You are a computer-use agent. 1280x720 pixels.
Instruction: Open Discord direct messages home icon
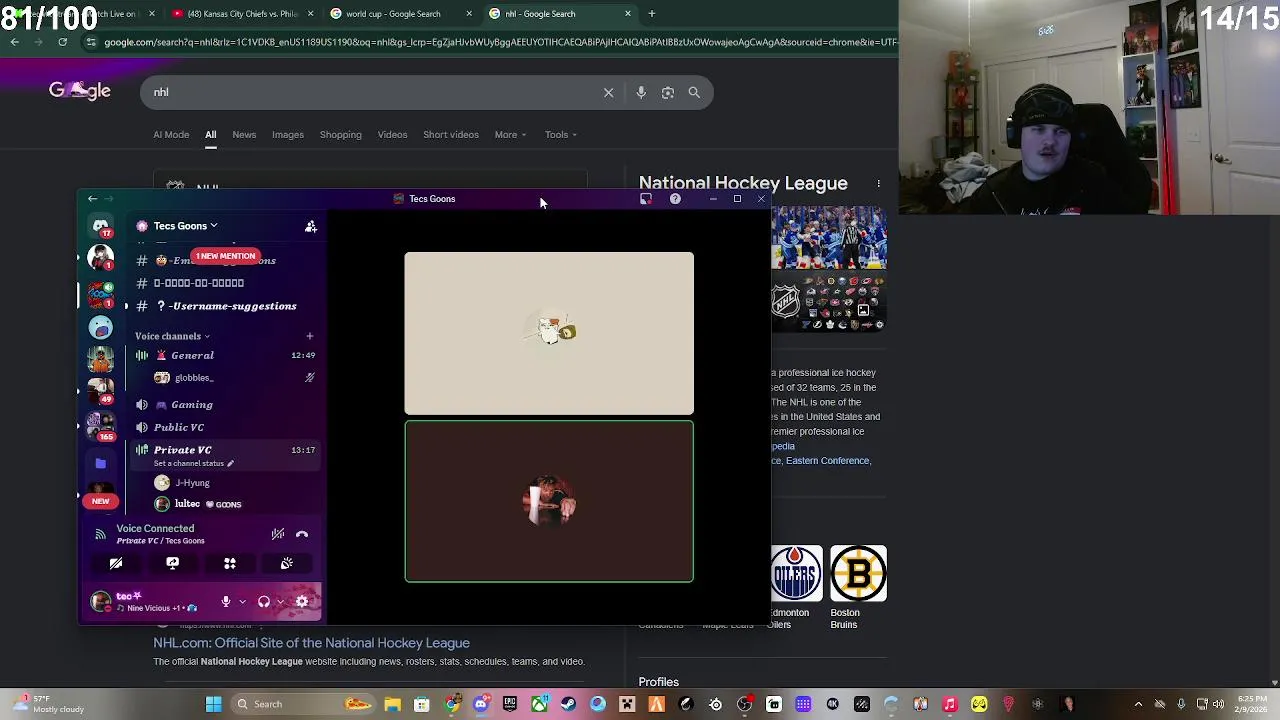pyautogui.click(x=100, y=226)
